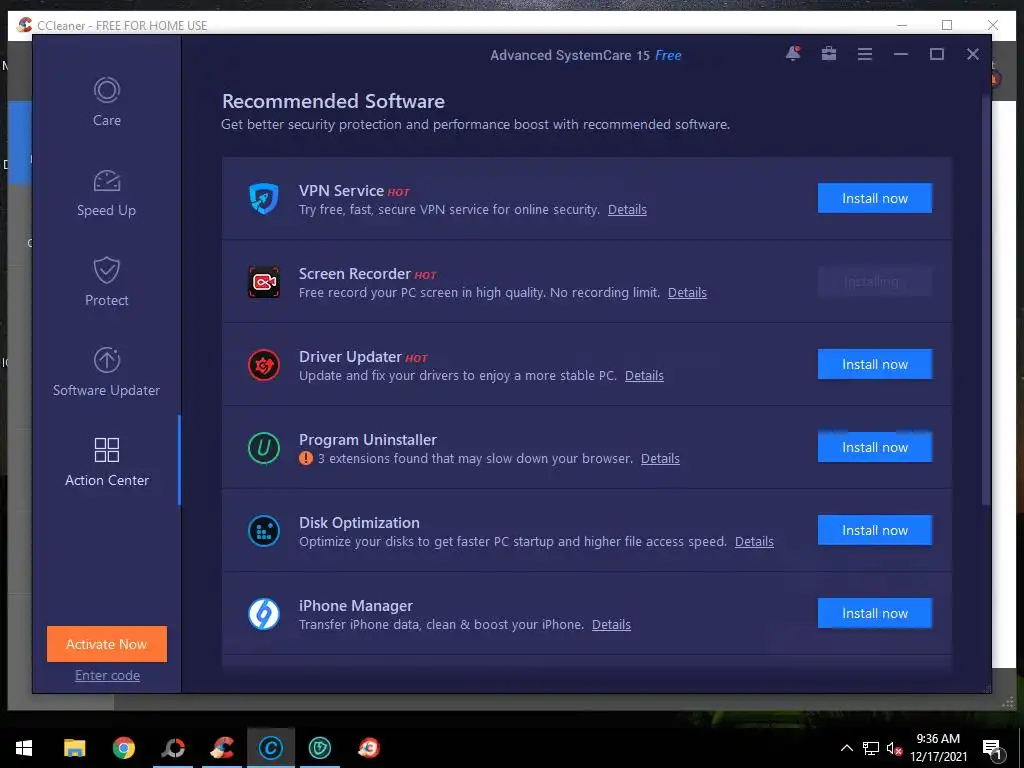Select the Action Center tab
The width and height of the screenshot is (1024, 768).
click(x=106, y=462)
